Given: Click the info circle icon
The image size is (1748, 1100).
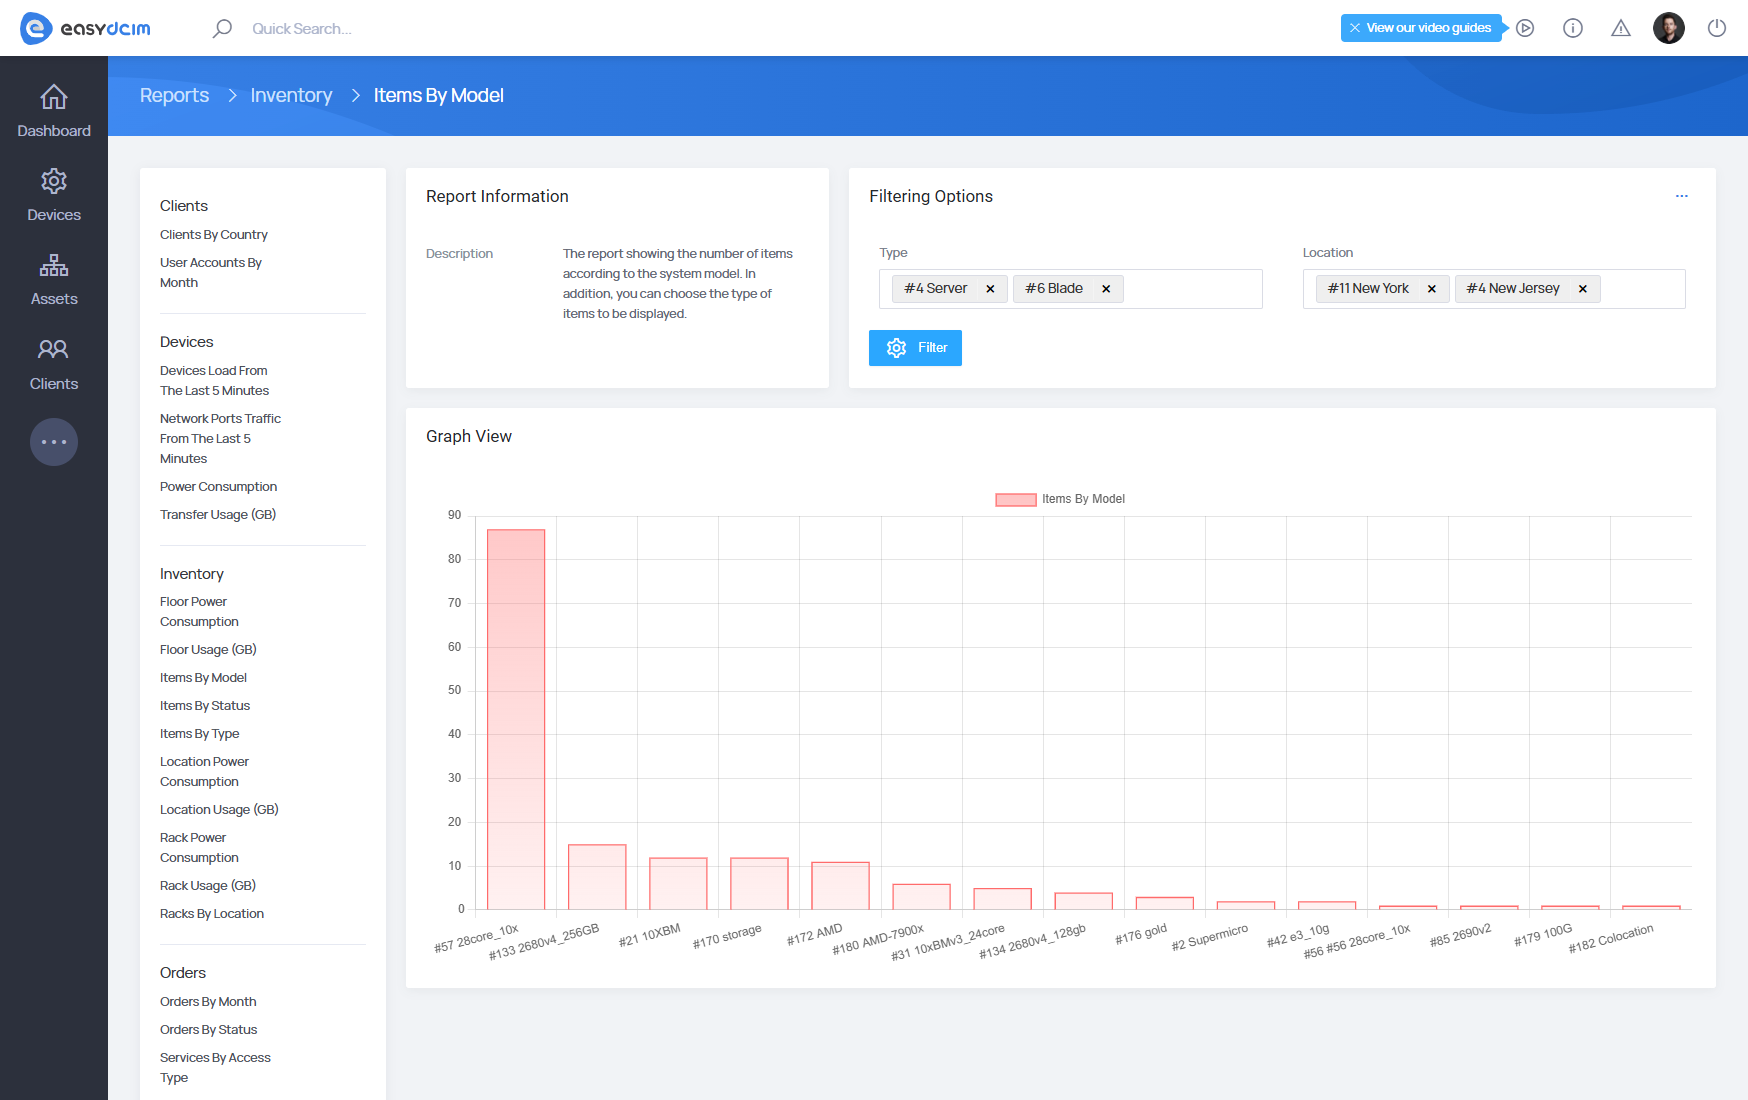Looking at the screenshot, I should tap(1573, 28).
